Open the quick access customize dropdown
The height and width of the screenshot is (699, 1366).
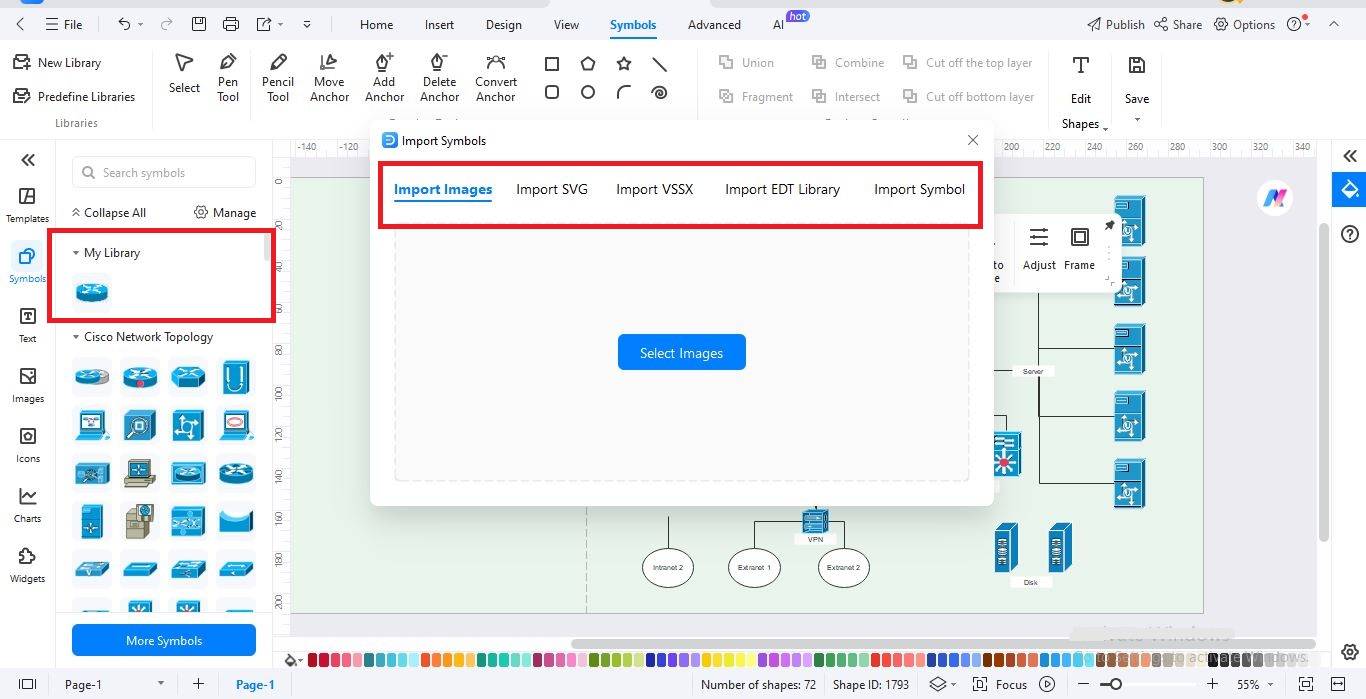pos(307,24)
